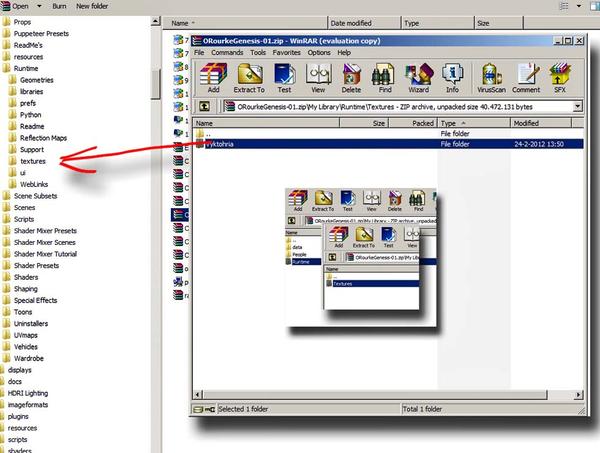Click the Geometries folder icon

[x=13, y=80]
